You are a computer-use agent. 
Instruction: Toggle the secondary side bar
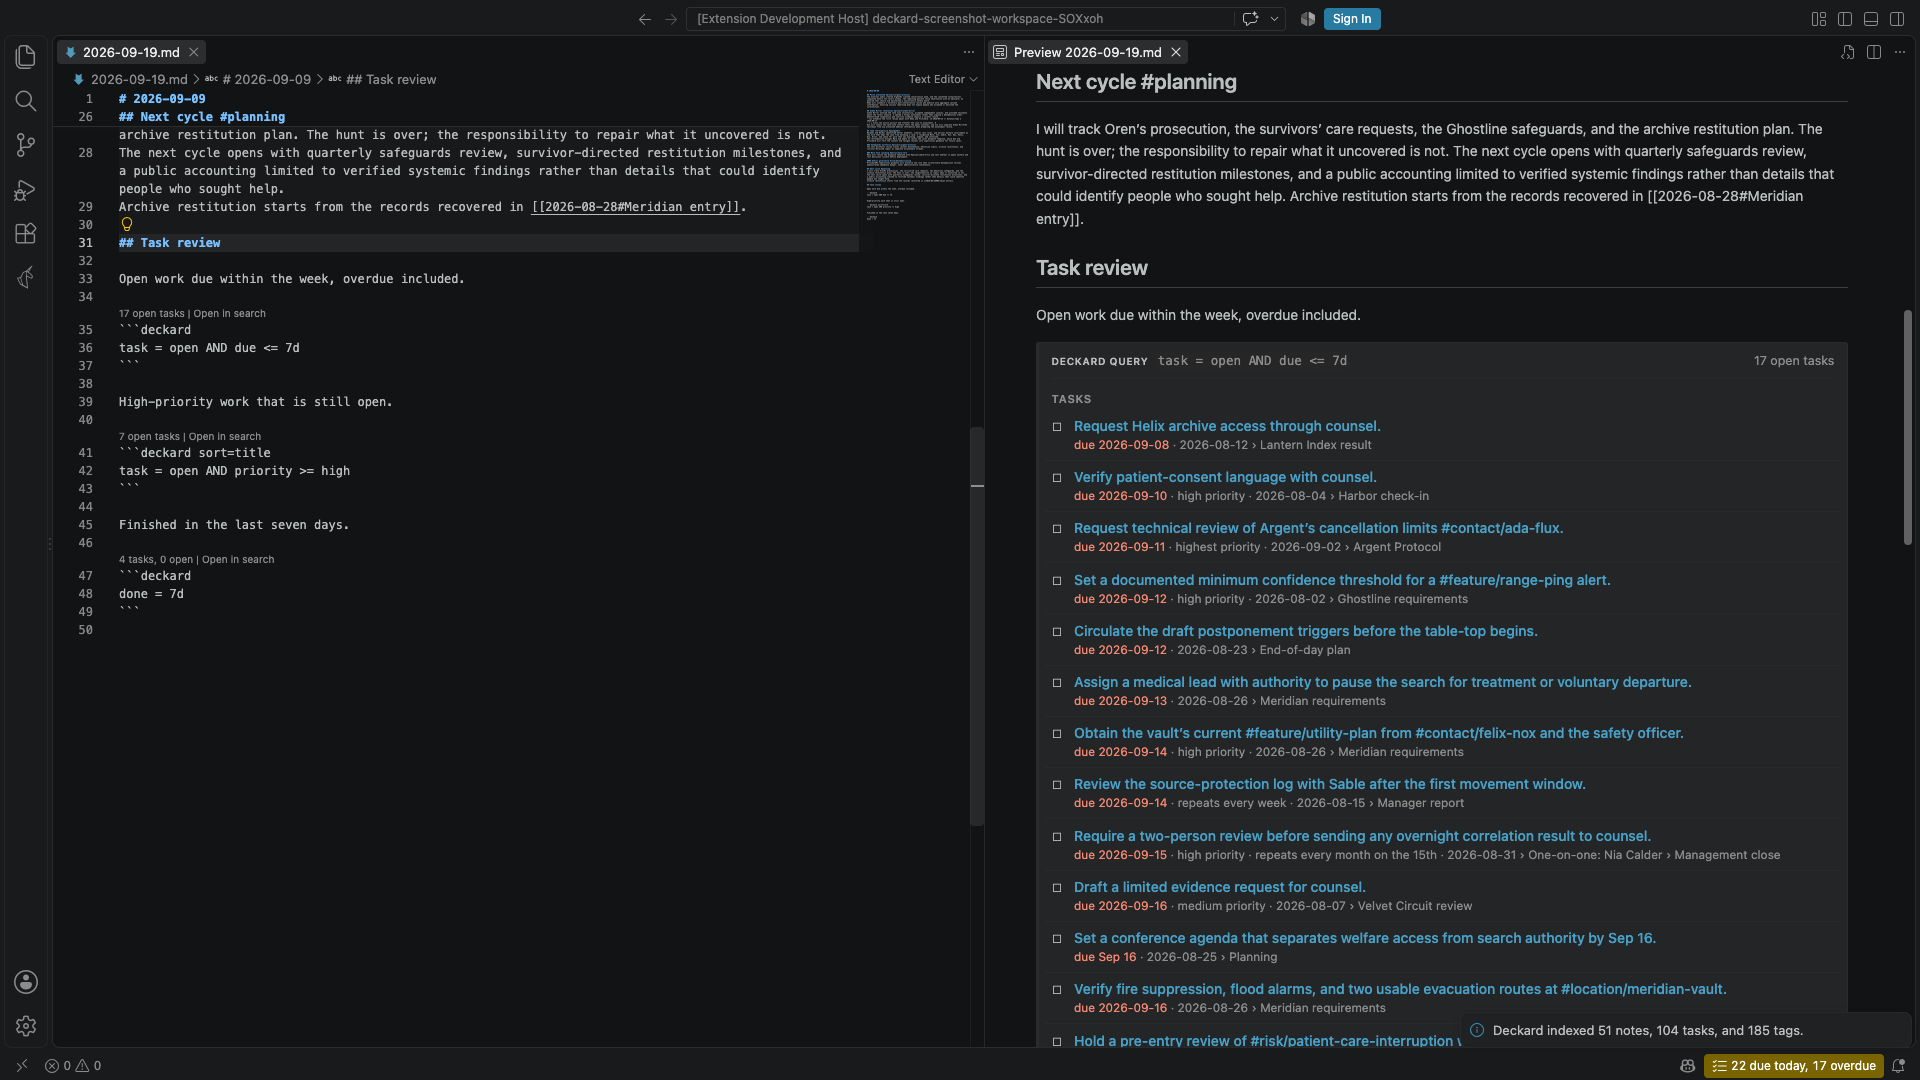1897,19
